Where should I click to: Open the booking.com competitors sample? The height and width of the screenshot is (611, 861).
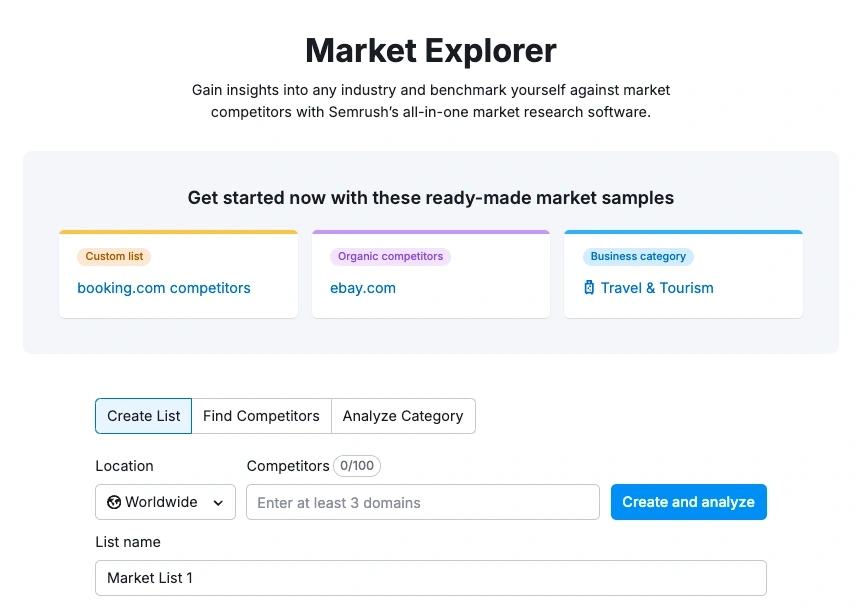pos(164,288)
